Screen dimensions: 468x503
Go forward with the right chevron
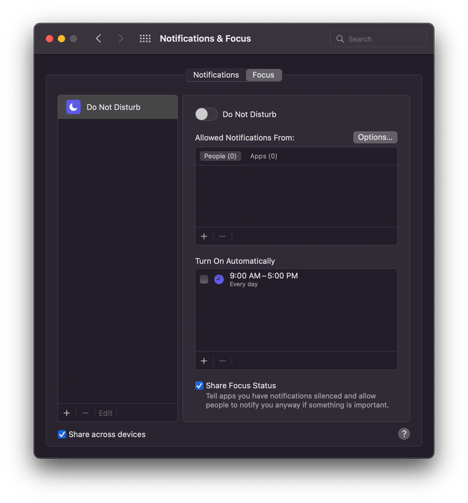click(121, 39)
